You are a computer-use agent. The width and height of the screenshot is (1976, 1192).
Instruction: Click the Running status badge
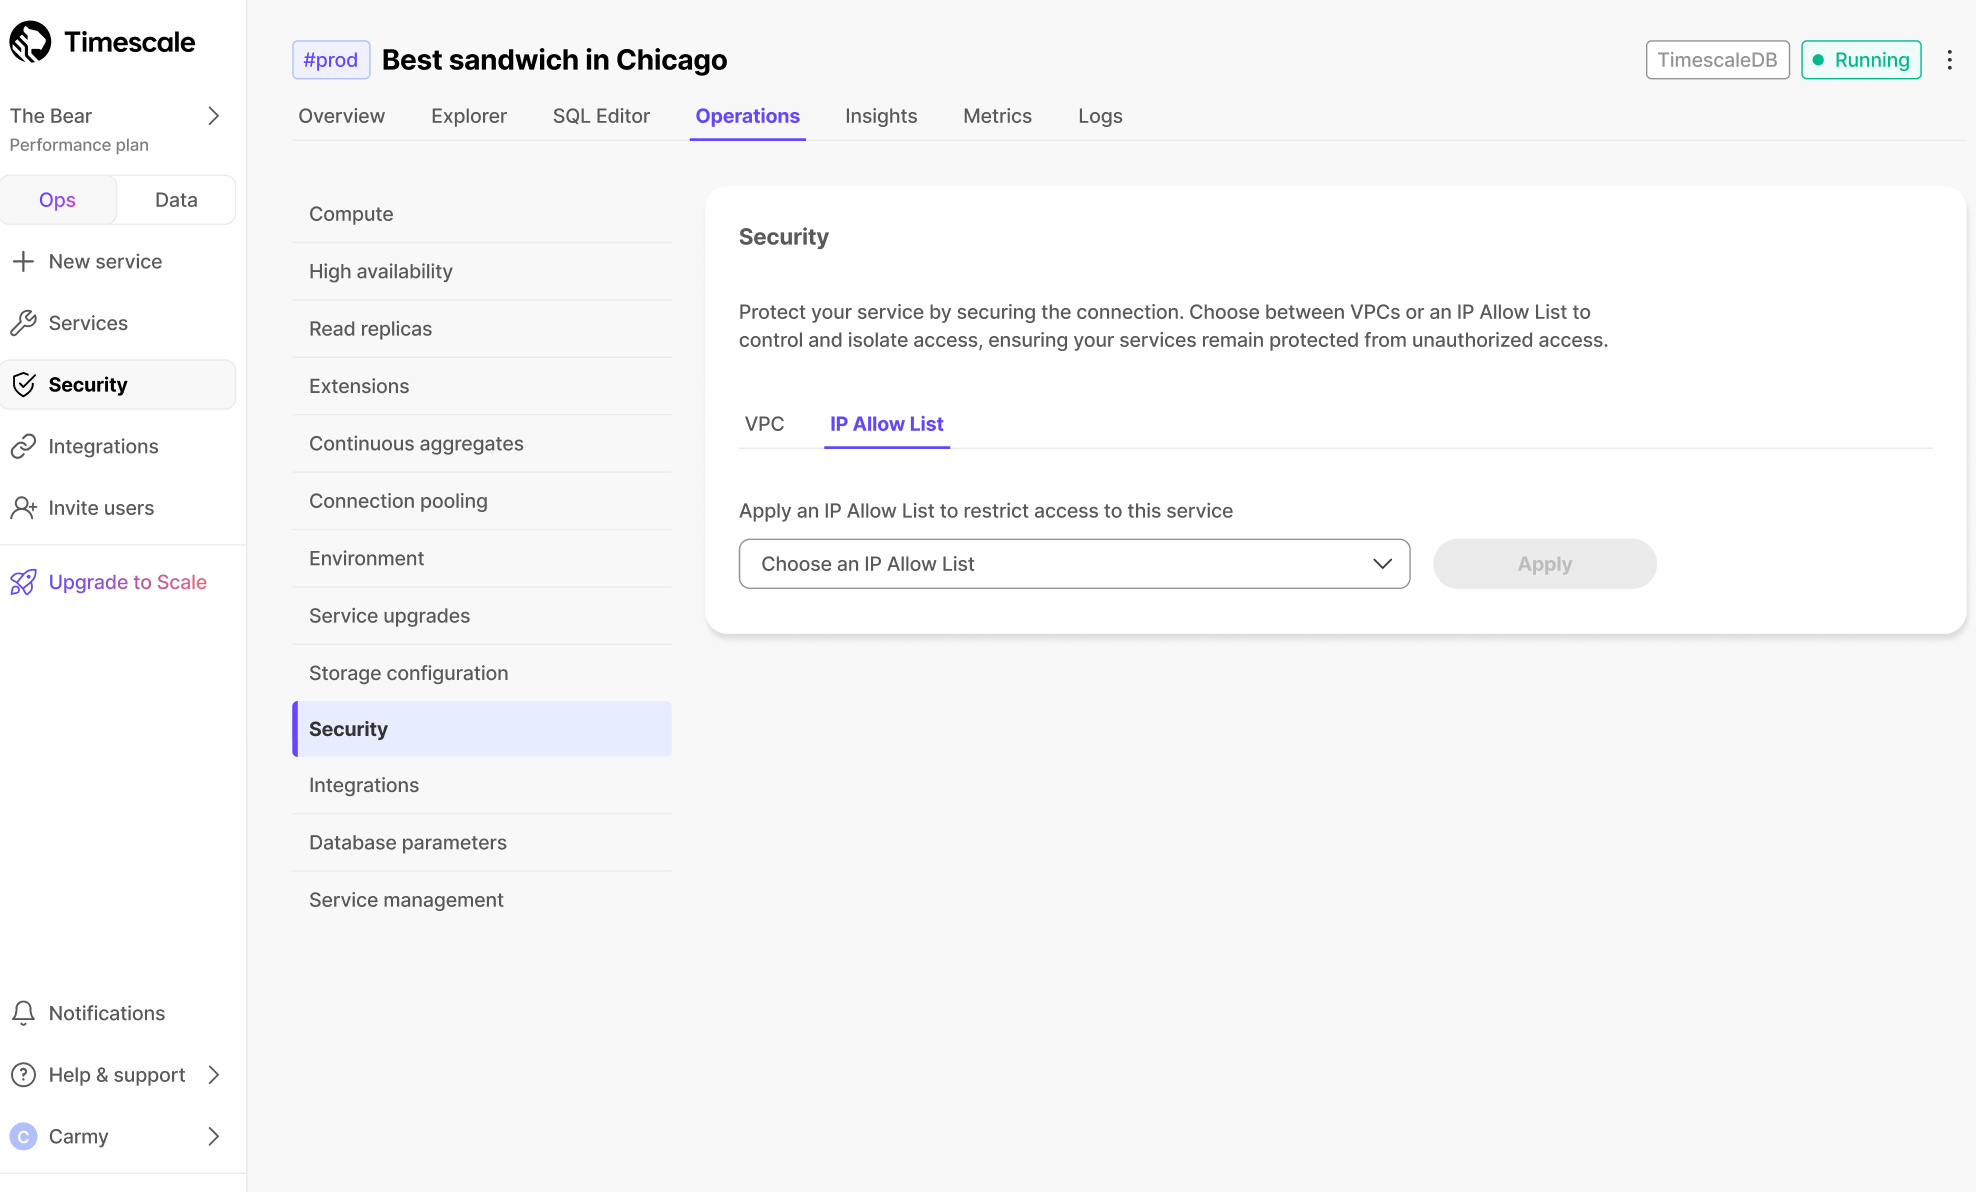pyautogui.click(x=1861, y=60)
